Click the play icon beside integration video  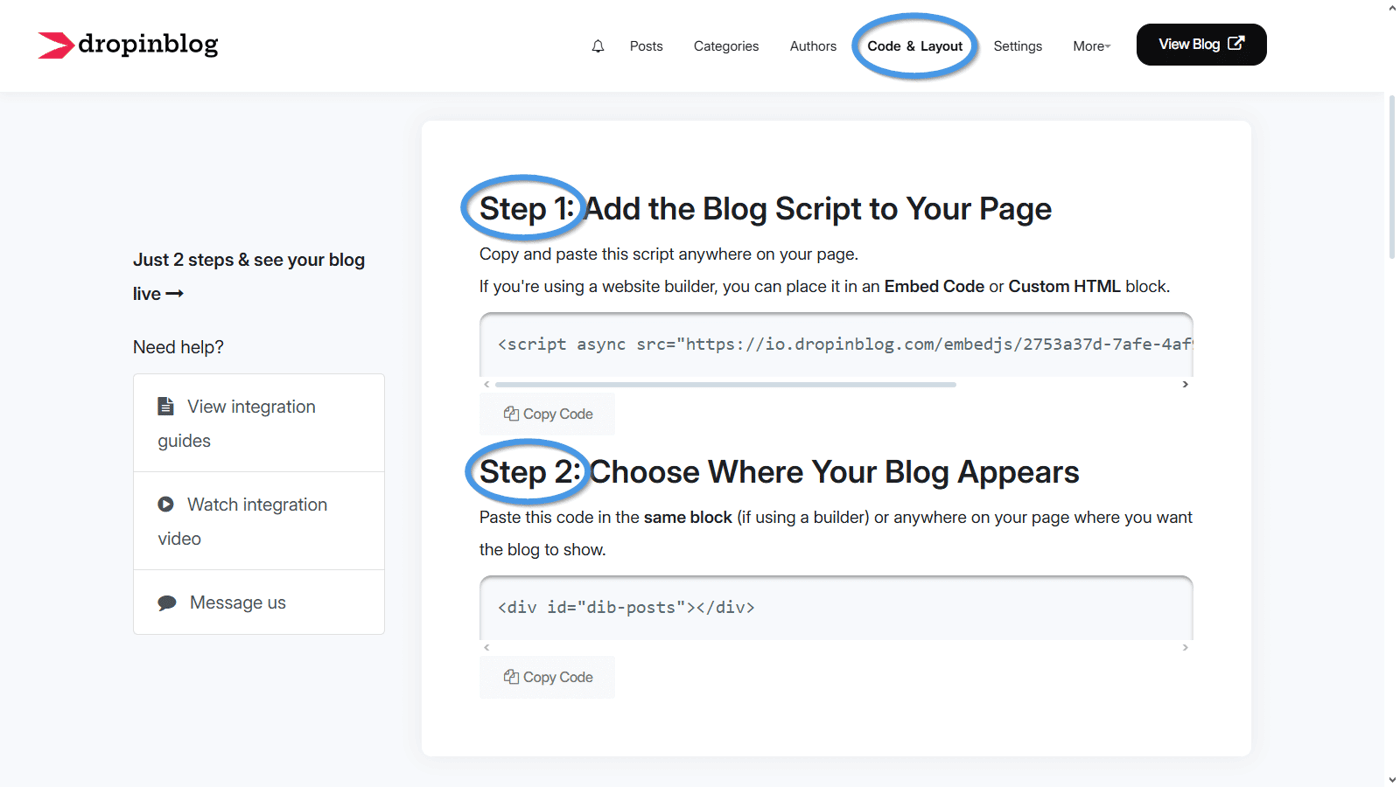click(x=166, y=505)
